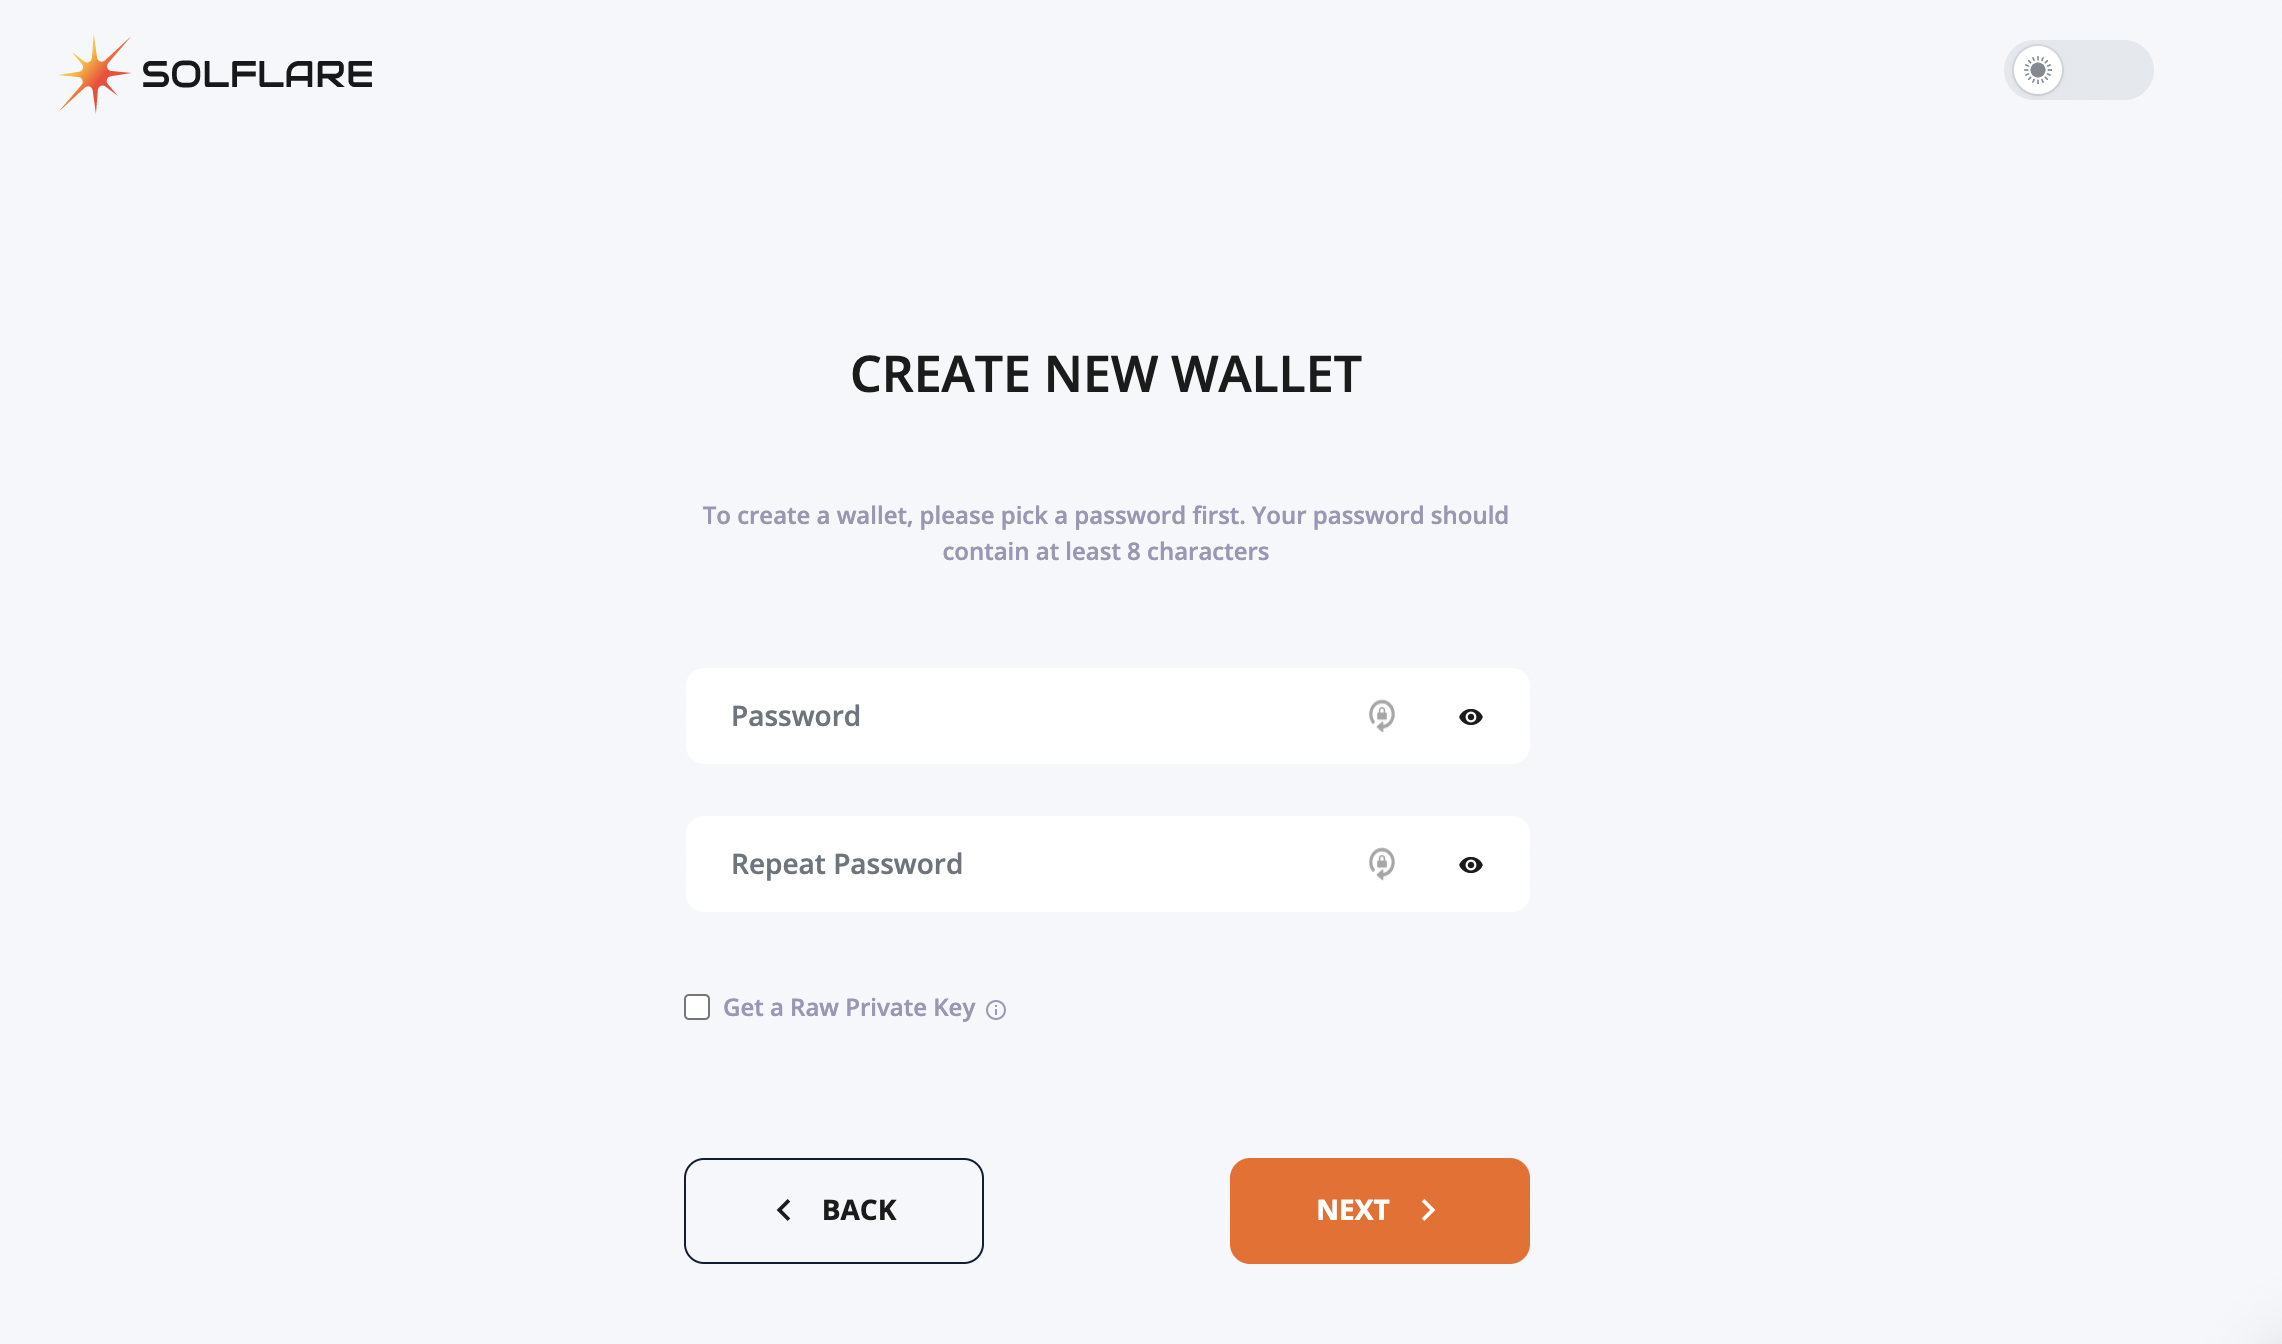2282x1344 pixels.
Task: Go back with the BACK button
Action: coord(833,1210)
